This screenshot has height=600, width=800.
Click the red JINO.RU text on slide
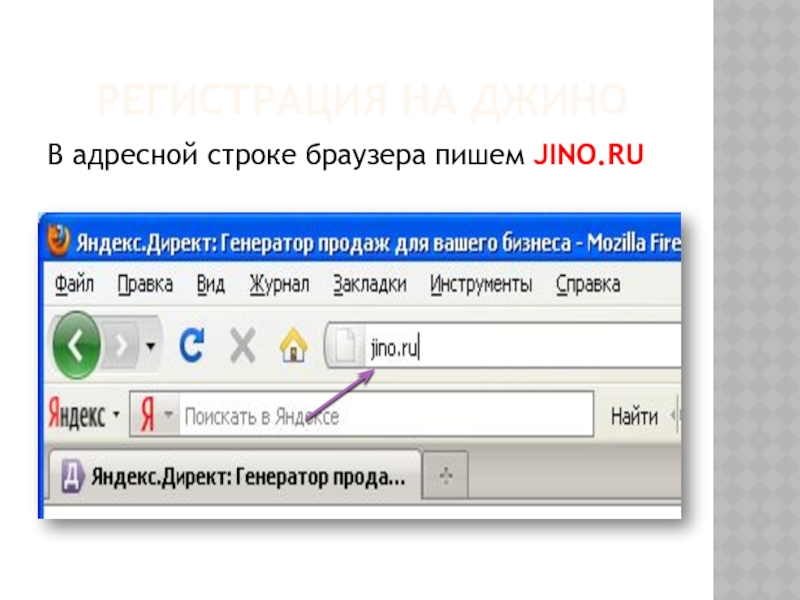[x=588, y=154]
